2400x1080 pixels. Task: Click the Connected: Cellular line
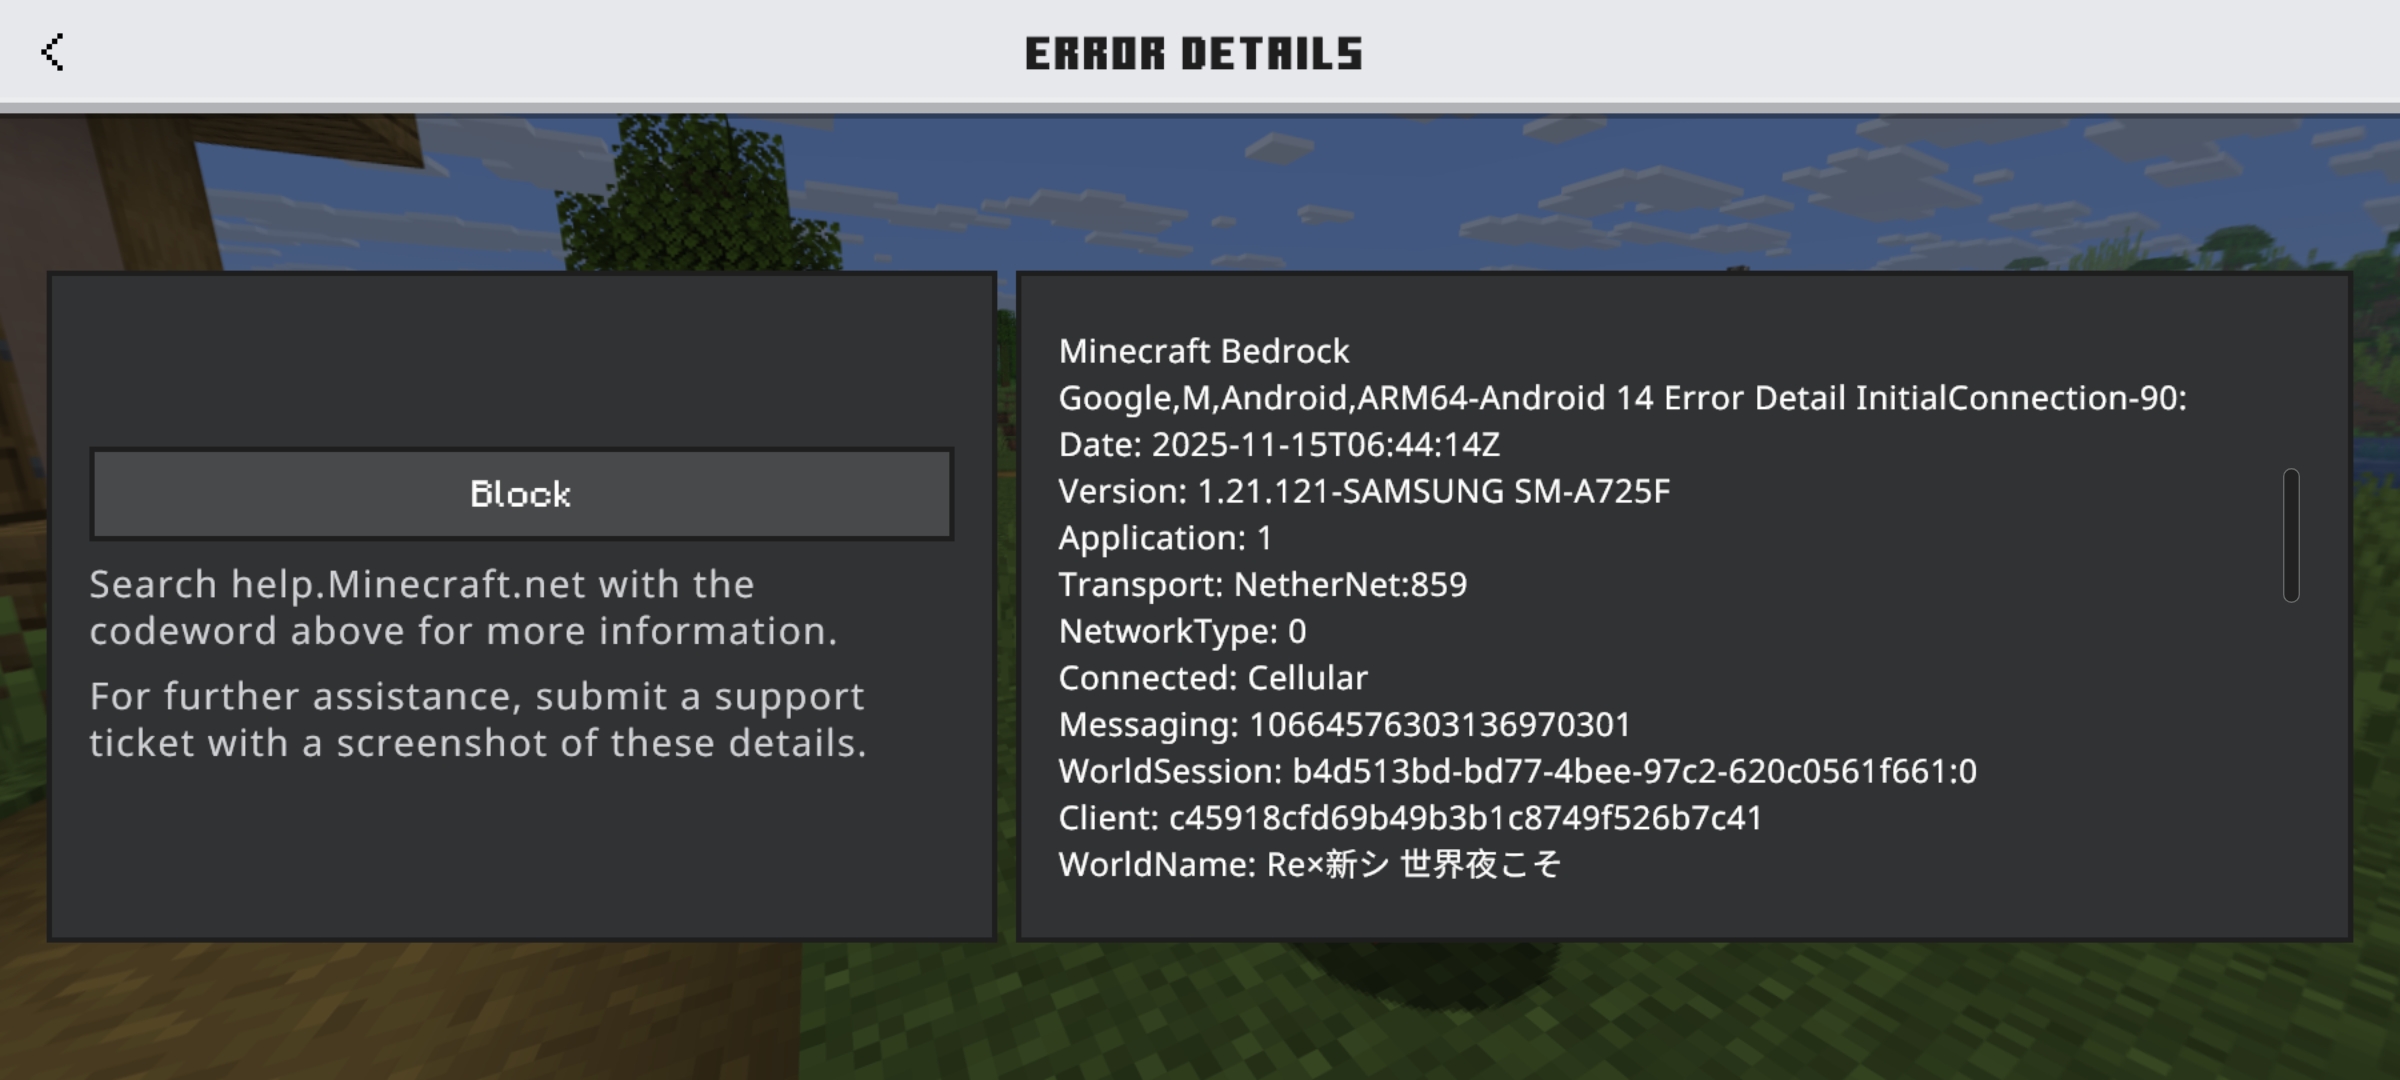[x=1213, y=678]
